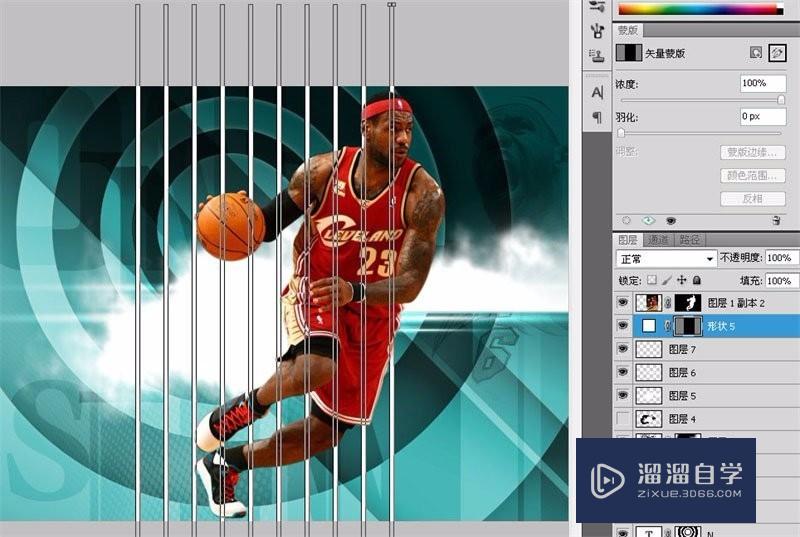Toggle lock position cross-arrows icon

click(x=682, y=280)
